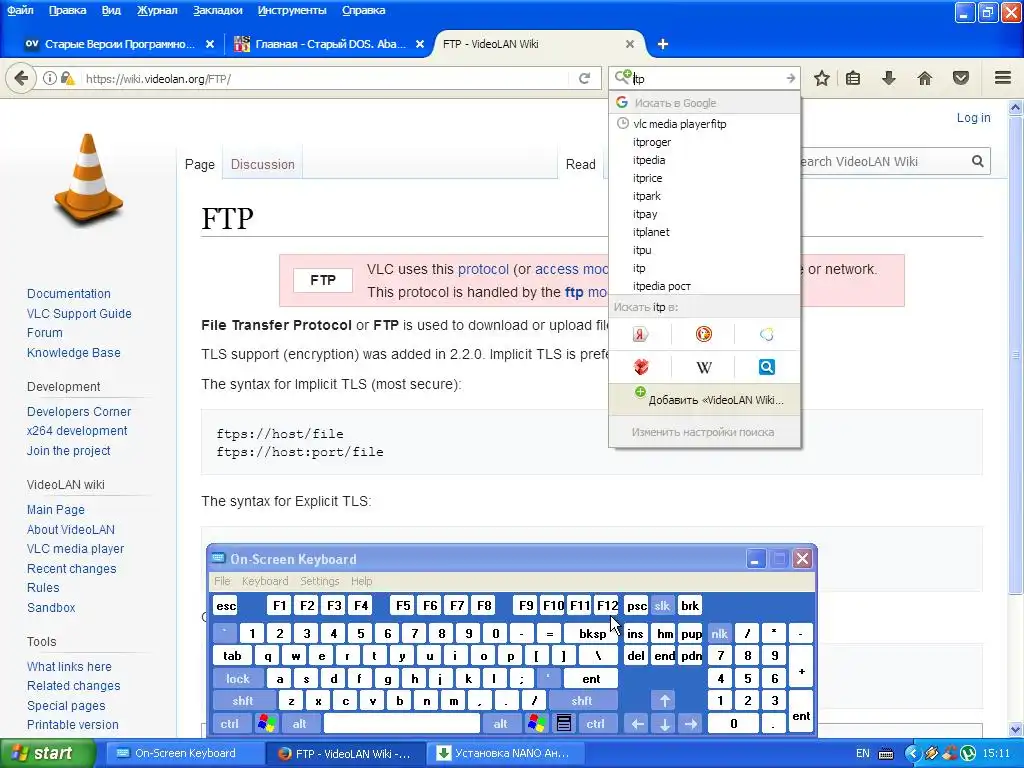Open the Developers Corner link
Image resolution: width=1024 pixels, height=768 pixels.
tap(79, 411)
